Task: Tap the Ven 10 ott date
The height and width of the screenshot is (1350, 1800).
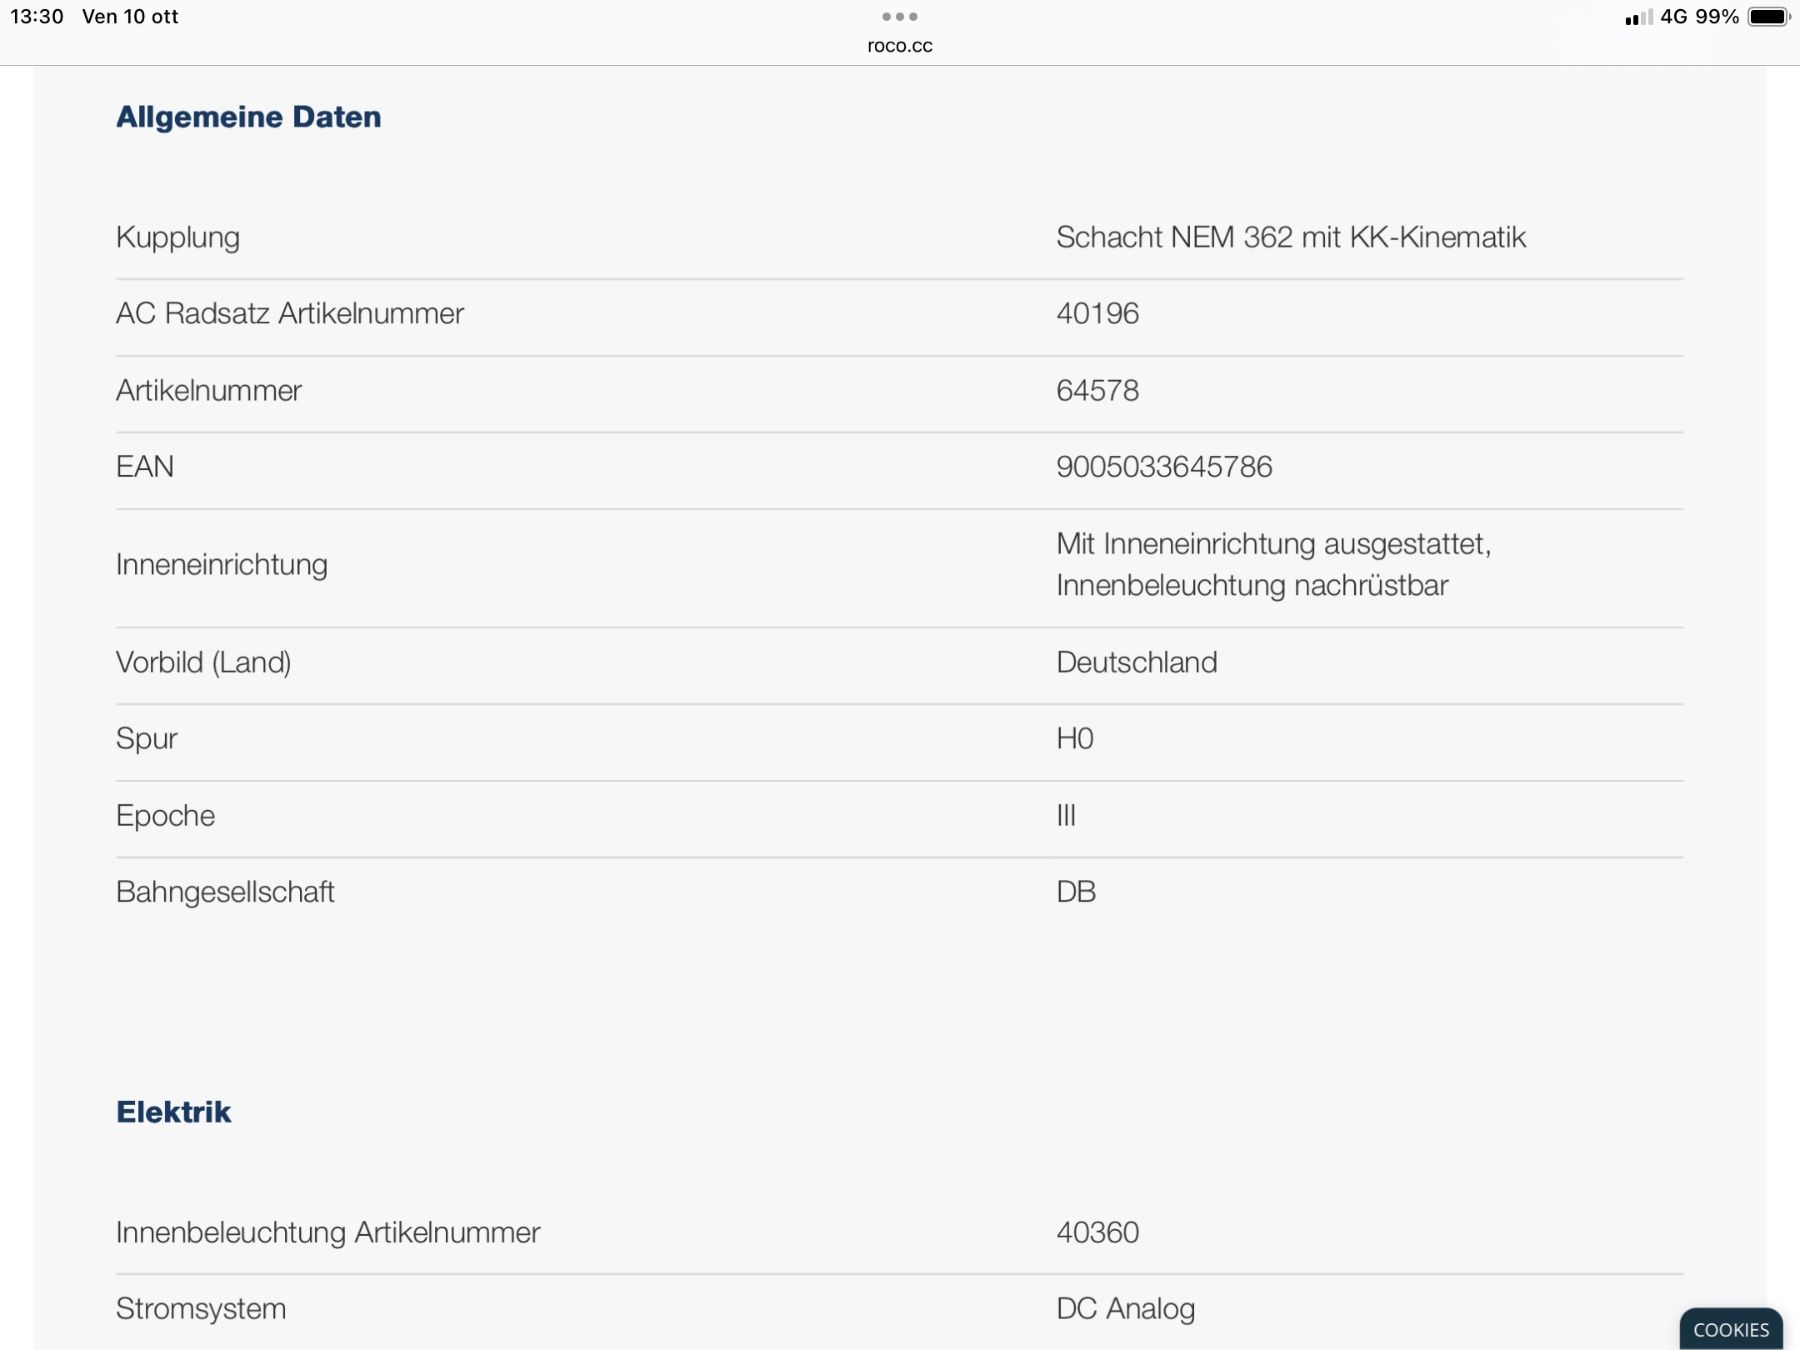Action: (130, 17)
